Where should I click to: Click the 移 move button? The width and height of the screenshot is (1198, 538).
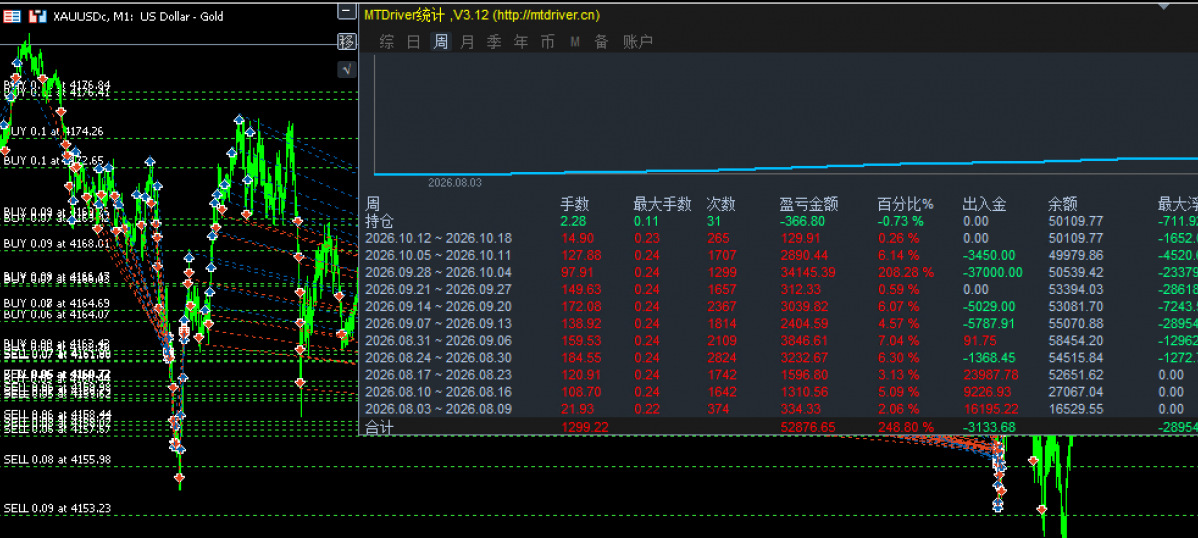[x=348, y=41]
